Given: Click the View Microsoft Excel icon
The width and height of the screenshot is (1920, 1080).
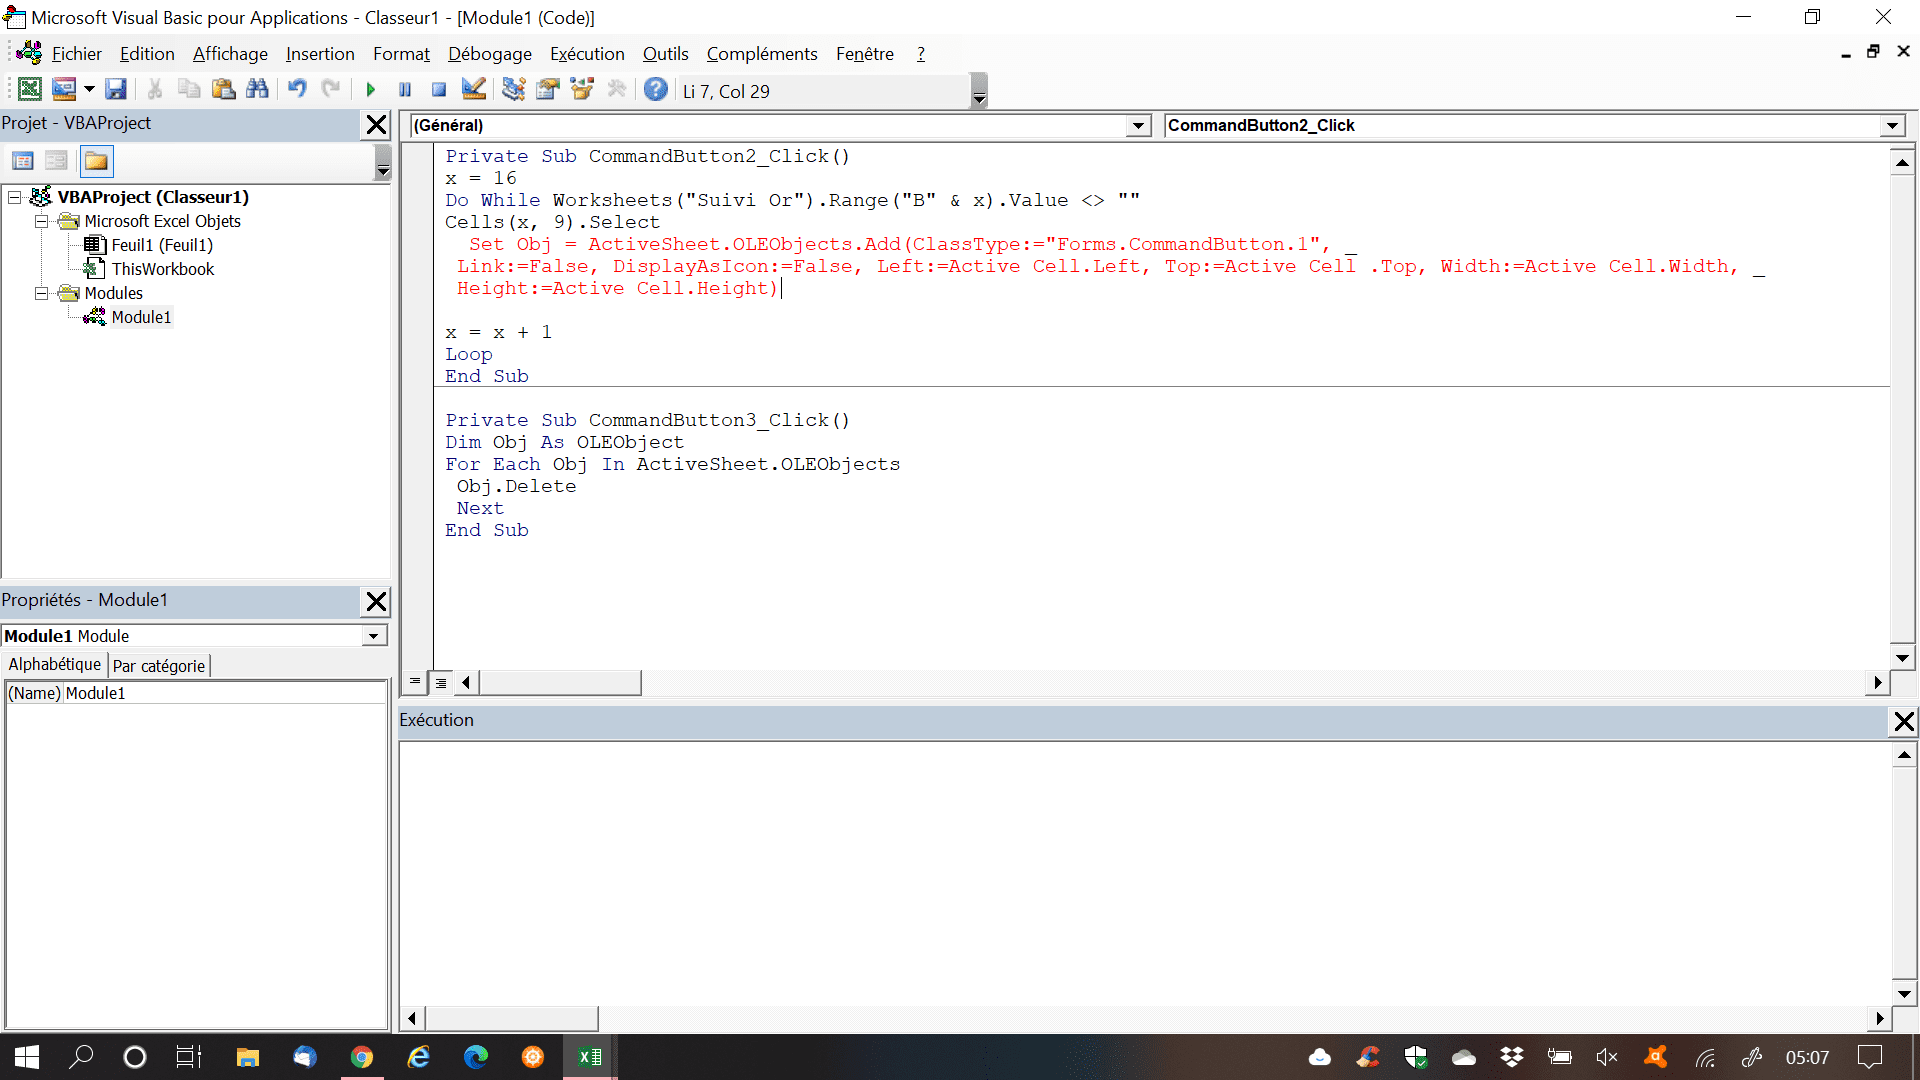Looking at the screenshot, I should pos(30,90).
